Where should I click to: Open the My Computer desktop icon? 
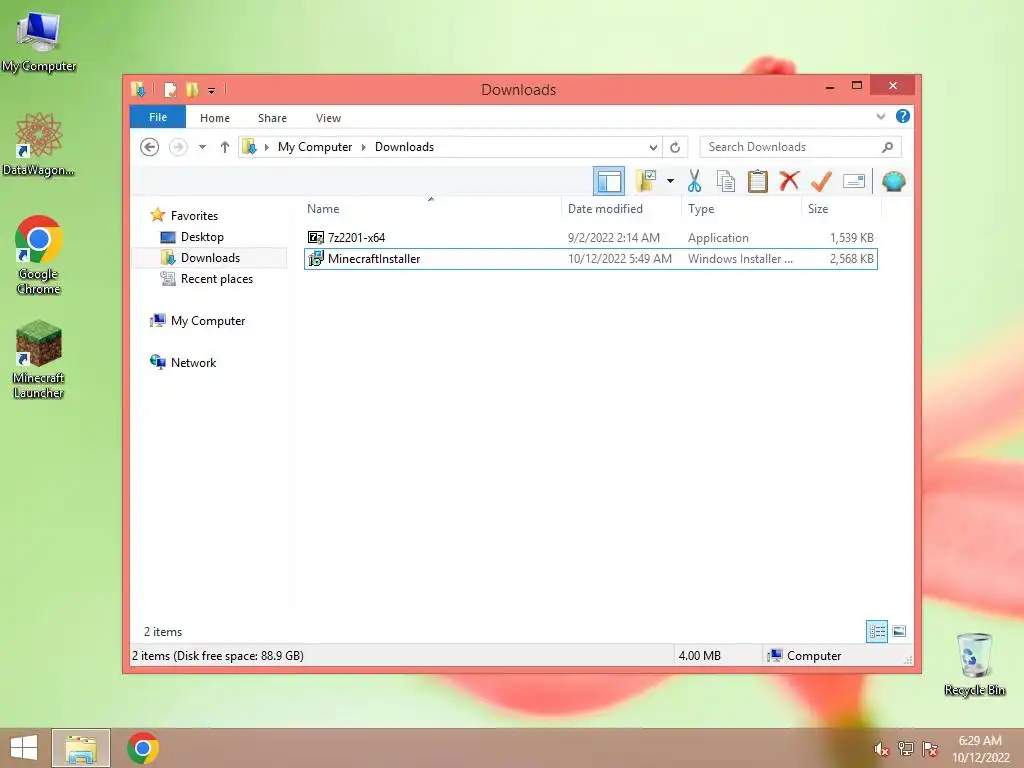[x=39, y=40]
